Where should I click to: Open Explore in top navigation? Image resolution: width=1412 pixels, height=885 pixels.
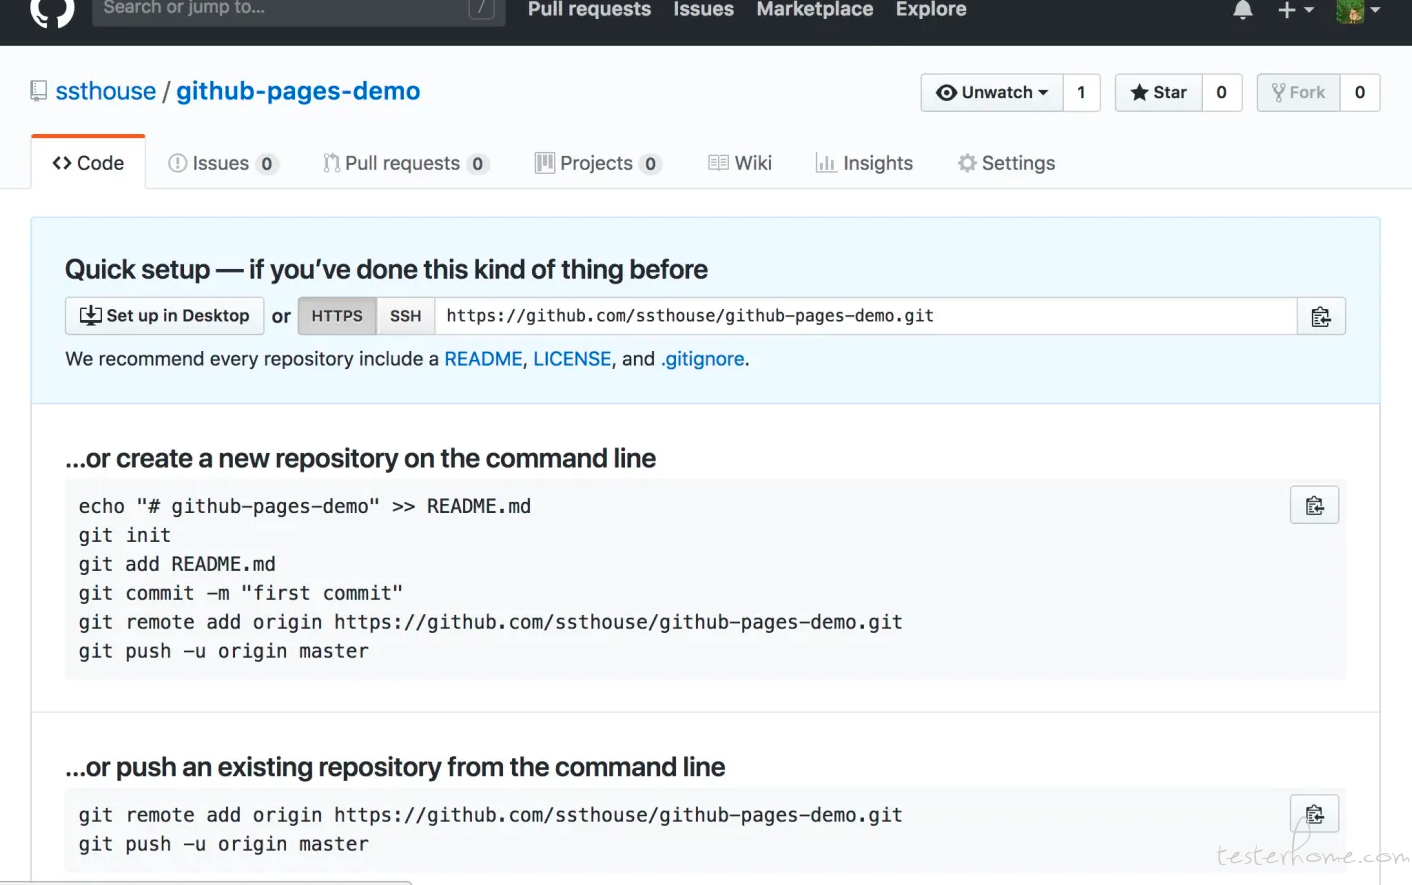pos(931,10)
